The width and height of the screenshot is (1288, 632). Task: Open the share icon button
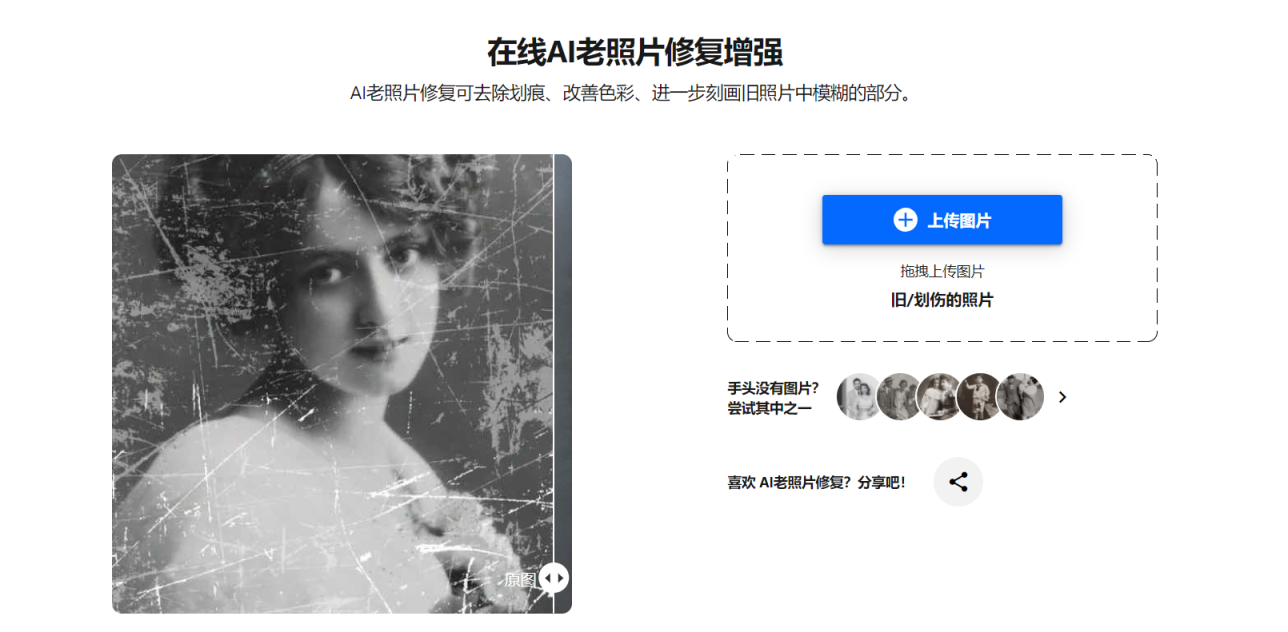tap(958, 482)
